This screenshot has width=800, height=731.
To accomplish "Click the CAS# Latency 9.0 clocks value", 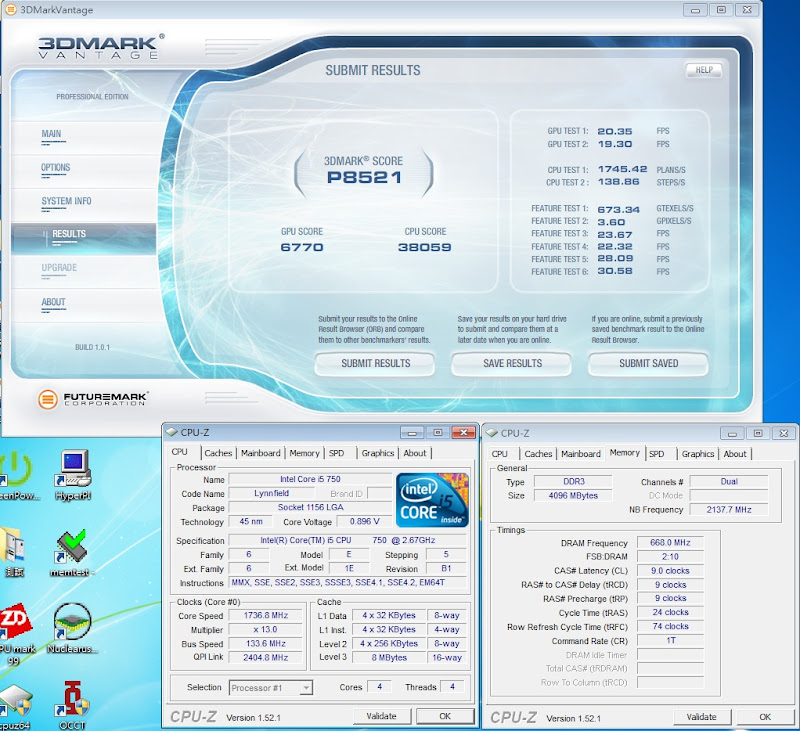I will click(670, 571).
